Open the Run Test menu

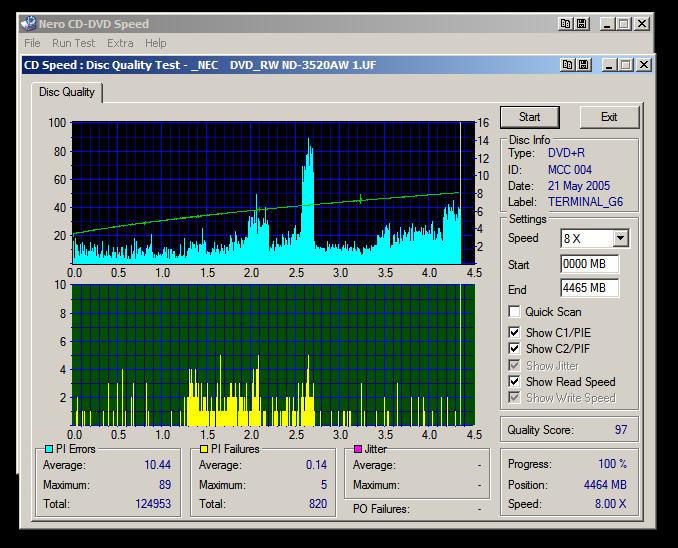tap(73, 43)
